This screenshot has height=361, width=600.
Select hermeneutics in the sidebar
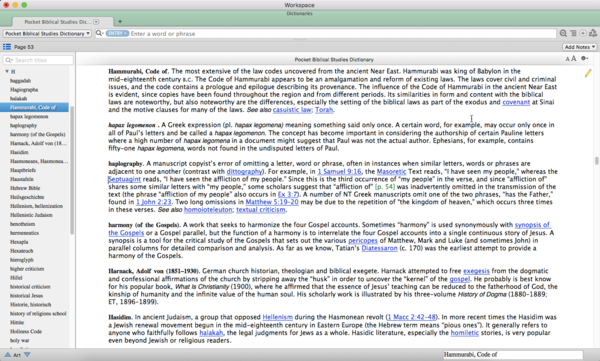24,233
